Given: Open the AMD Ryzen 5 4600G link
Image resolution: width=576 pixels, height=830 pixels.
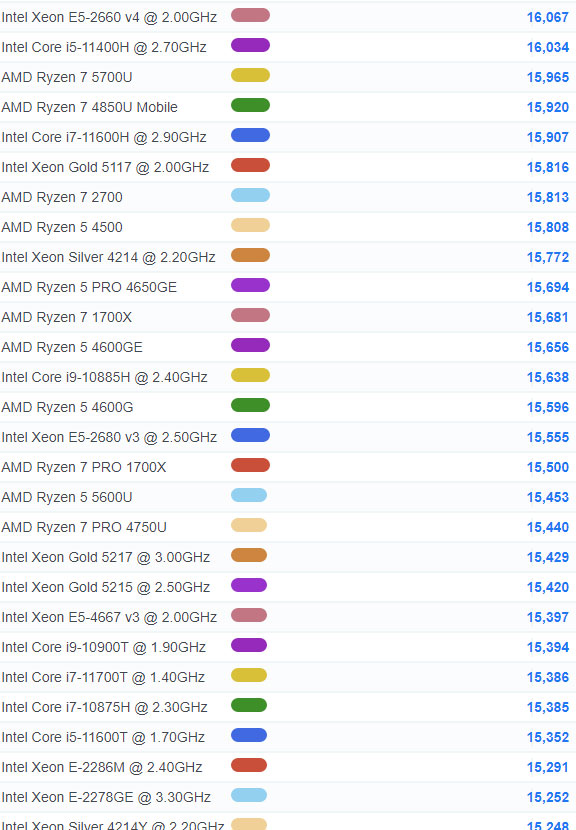Looking at the screenshot, I should tap(67, 408).
